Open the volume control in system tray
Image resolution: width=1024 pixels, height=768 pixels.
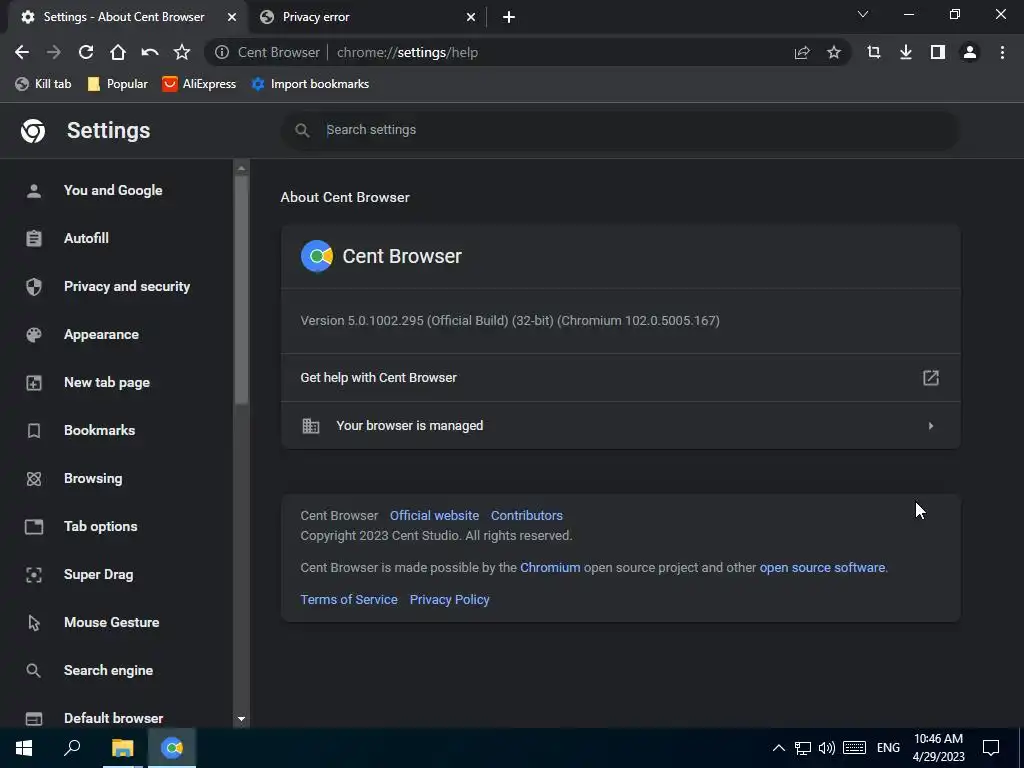[826, 748]
